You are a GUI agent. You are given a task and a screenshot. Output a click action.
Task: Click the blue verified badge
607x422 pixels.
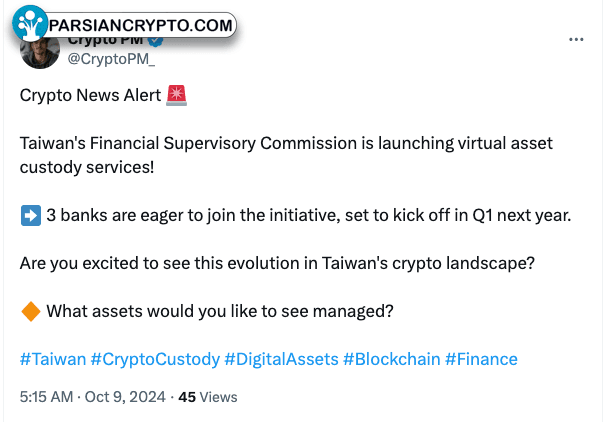pos(156,41)
